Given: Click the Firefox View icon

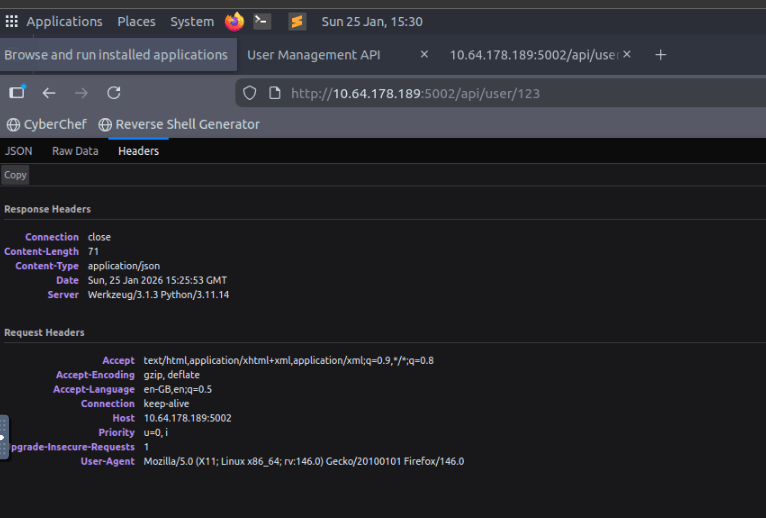Looking at the screenshot, I should (17, 92).
